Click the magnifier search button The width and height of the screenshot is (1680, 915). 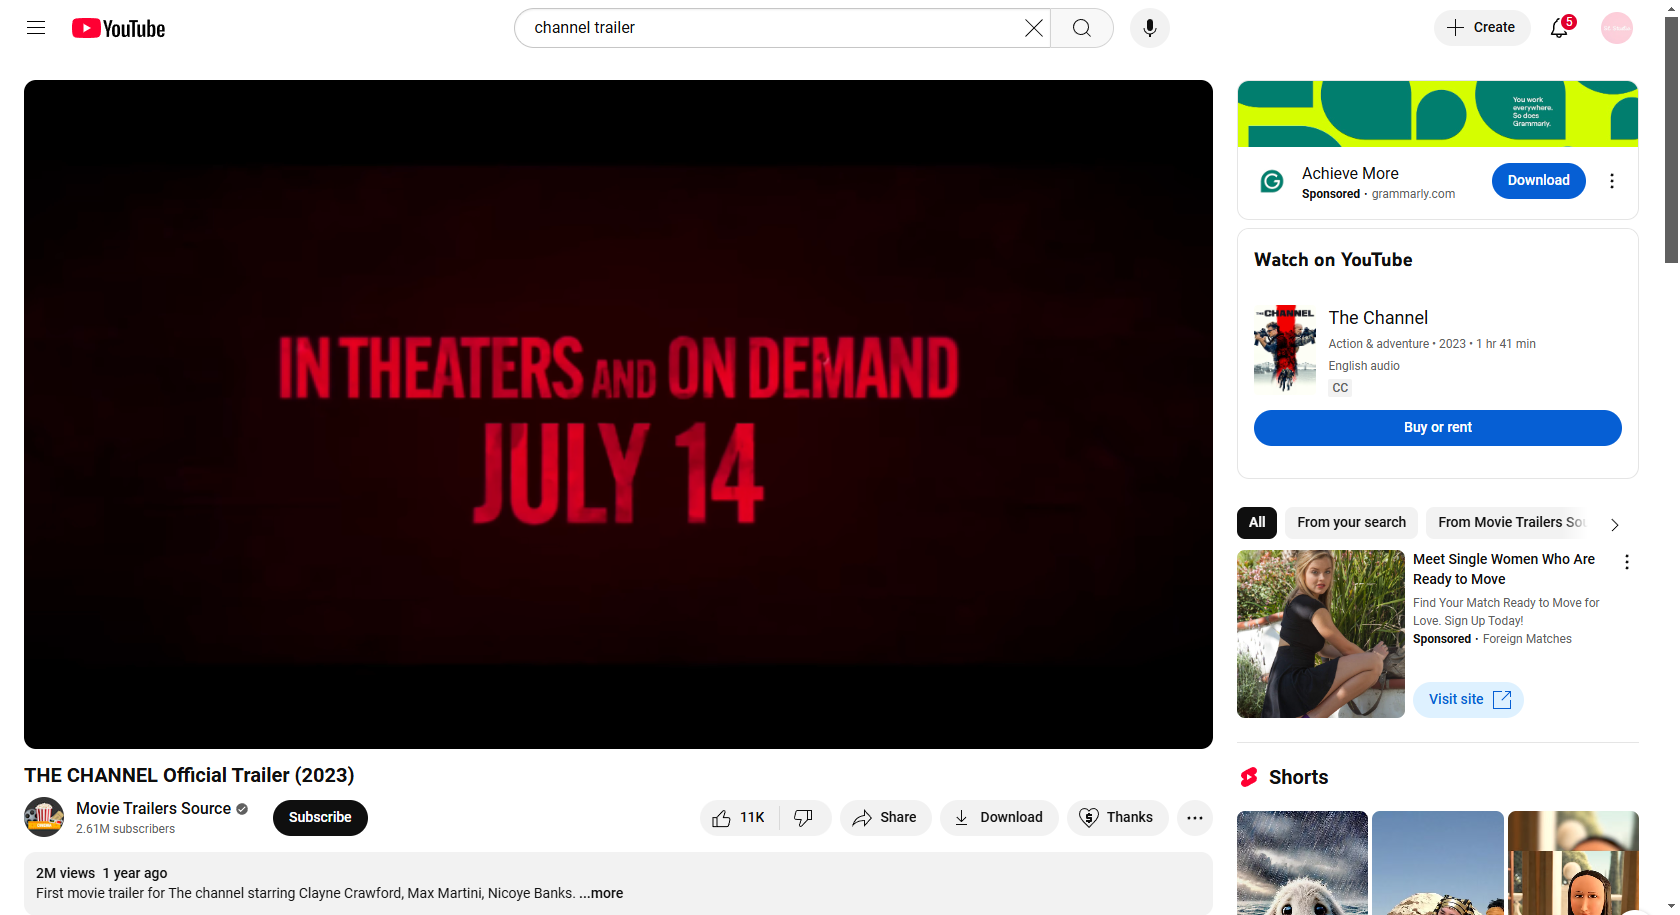click(1082, 28)
